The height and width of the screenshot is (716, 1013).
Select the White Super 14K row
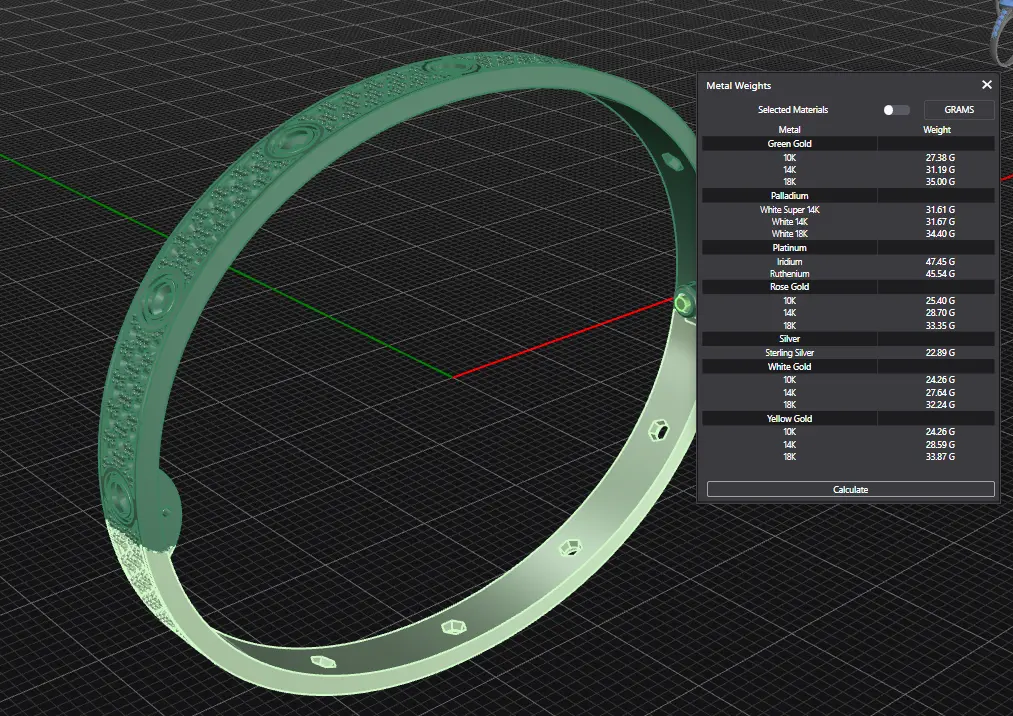coord(848,209)
